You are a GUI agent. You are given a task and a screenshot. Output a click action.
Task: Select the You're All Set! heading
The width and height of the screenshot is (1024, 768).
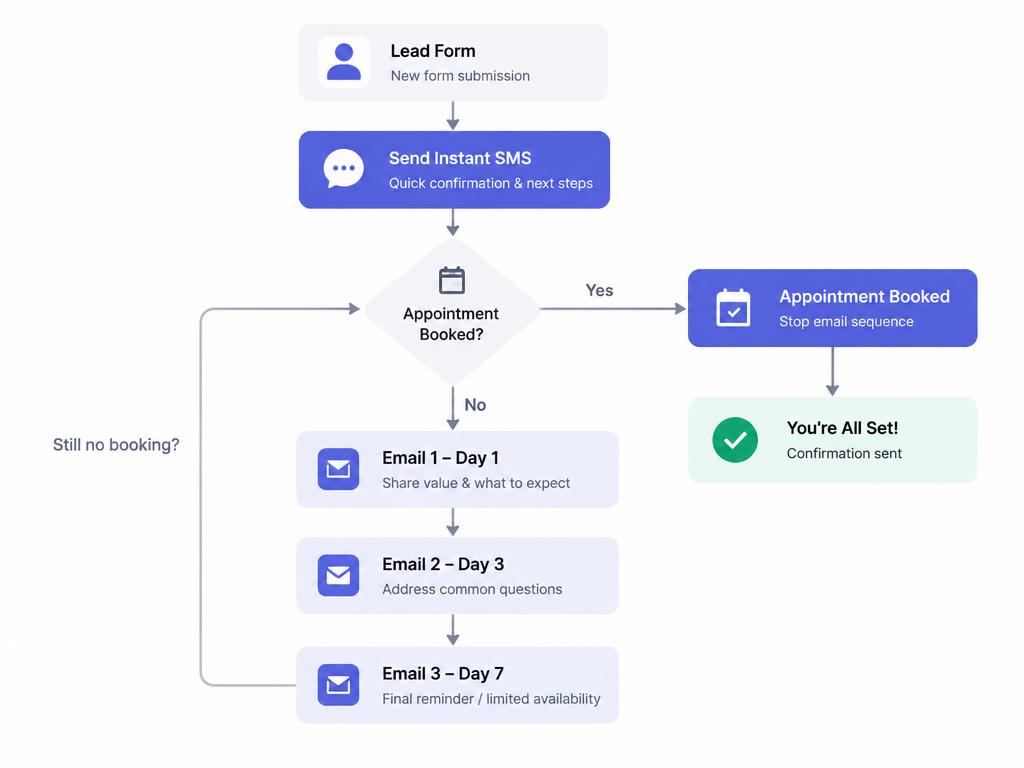pos(842,428)
